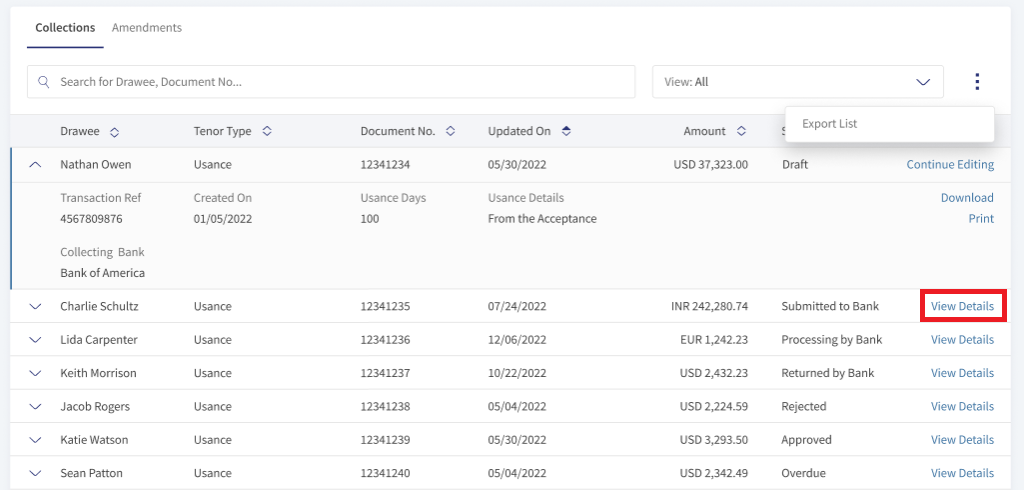Switch to the Amendments tab

[x=147, y=28]
